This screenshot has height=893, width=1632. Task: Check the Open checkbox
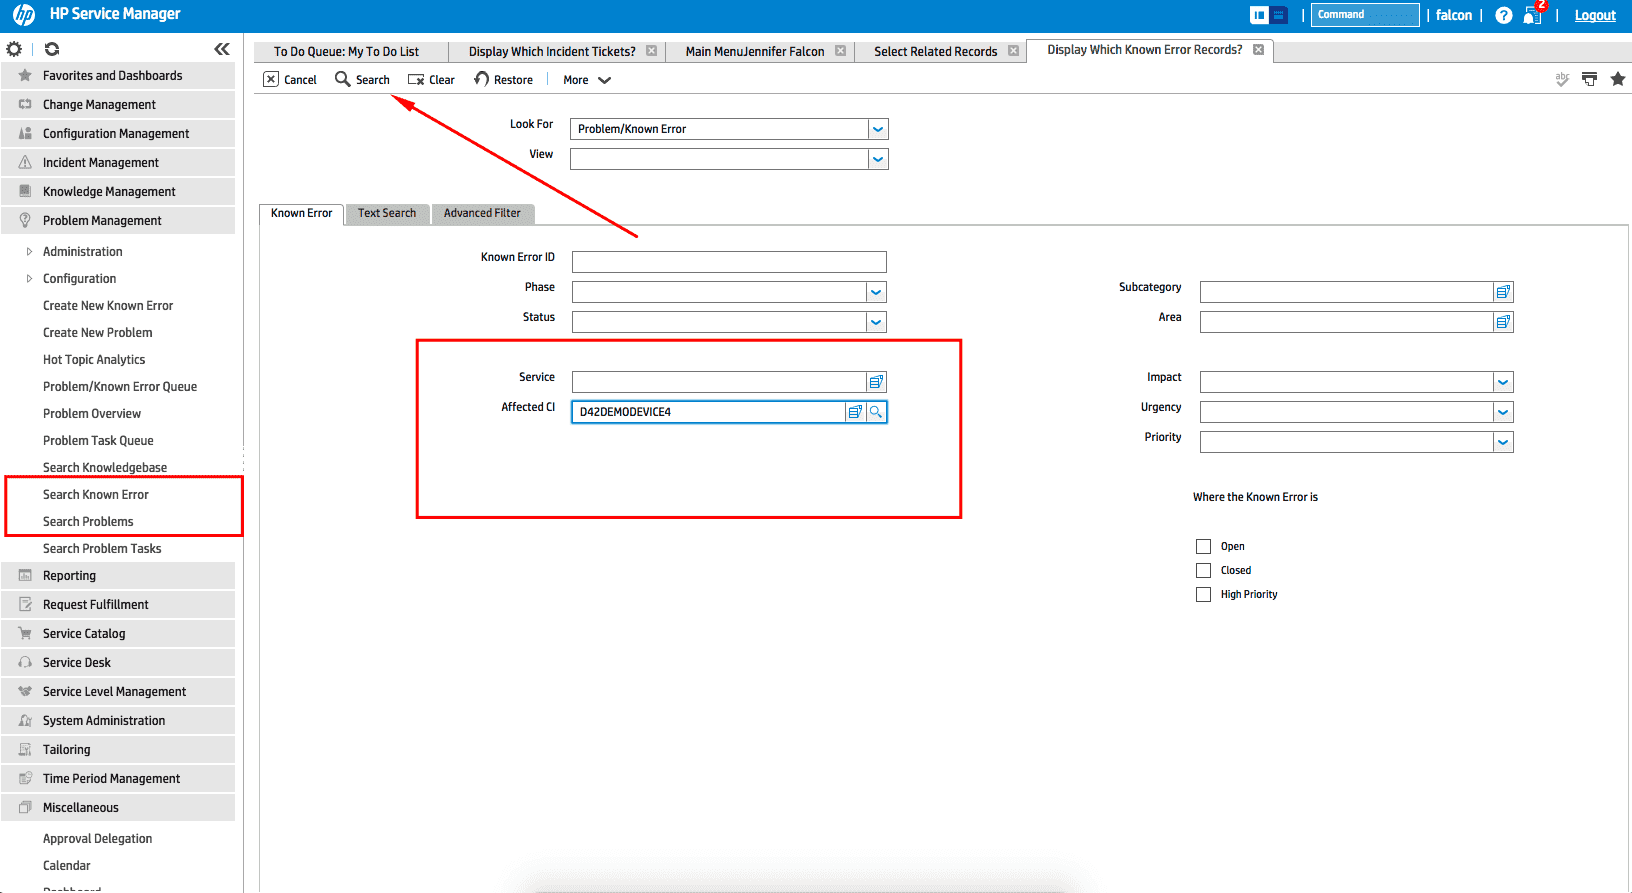tap(1203, 546)
